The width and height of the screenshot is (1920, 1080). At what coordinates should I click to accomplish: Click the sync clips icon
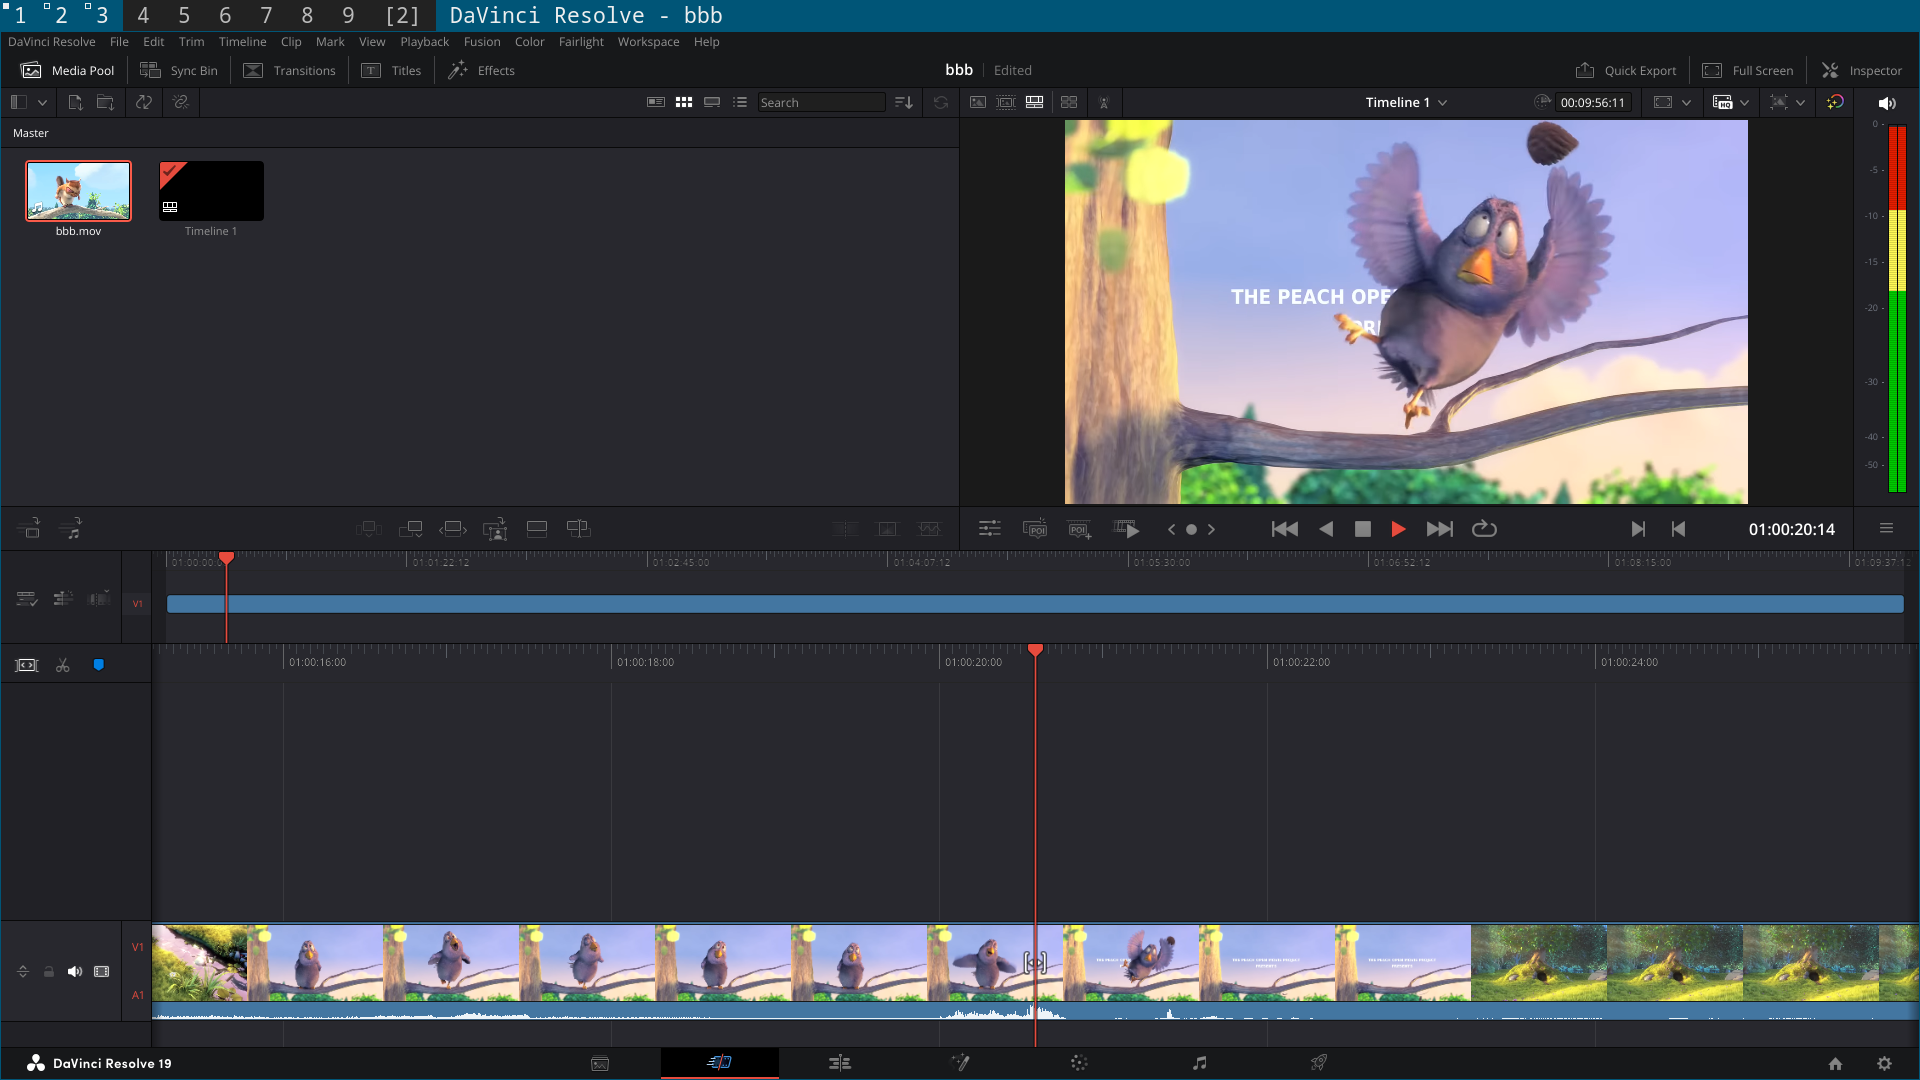click(144, 102)
